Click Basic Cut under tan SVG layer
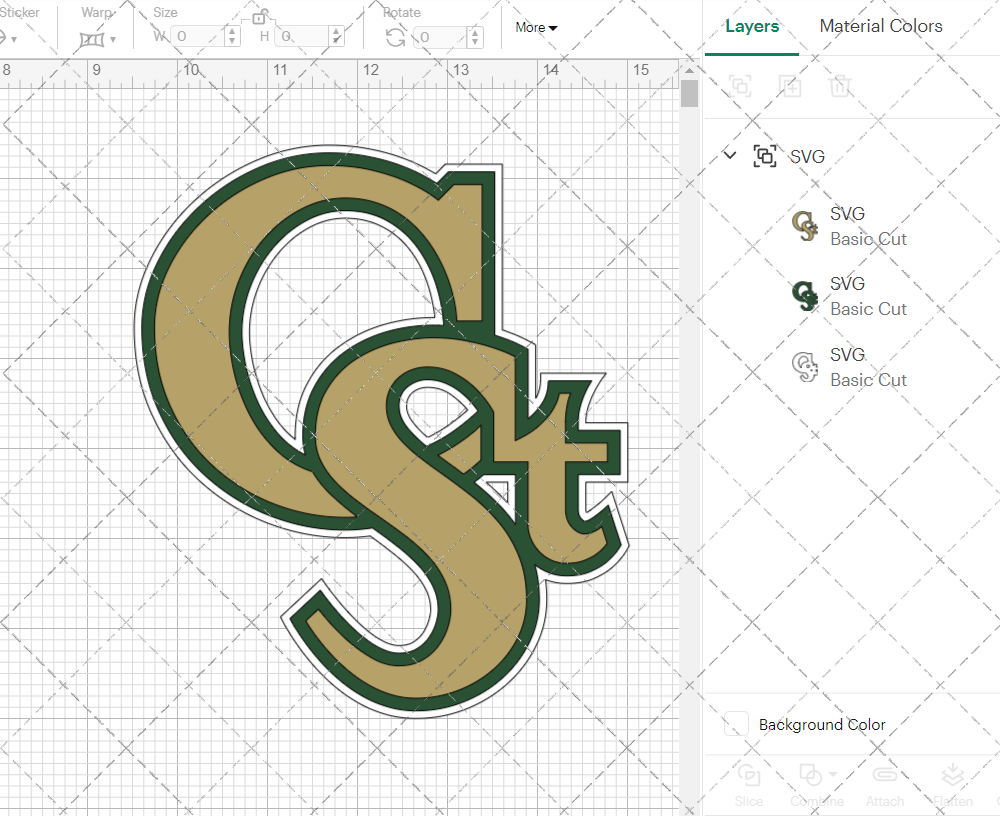This screenshot has height=816, width=1000. (868, 239)
